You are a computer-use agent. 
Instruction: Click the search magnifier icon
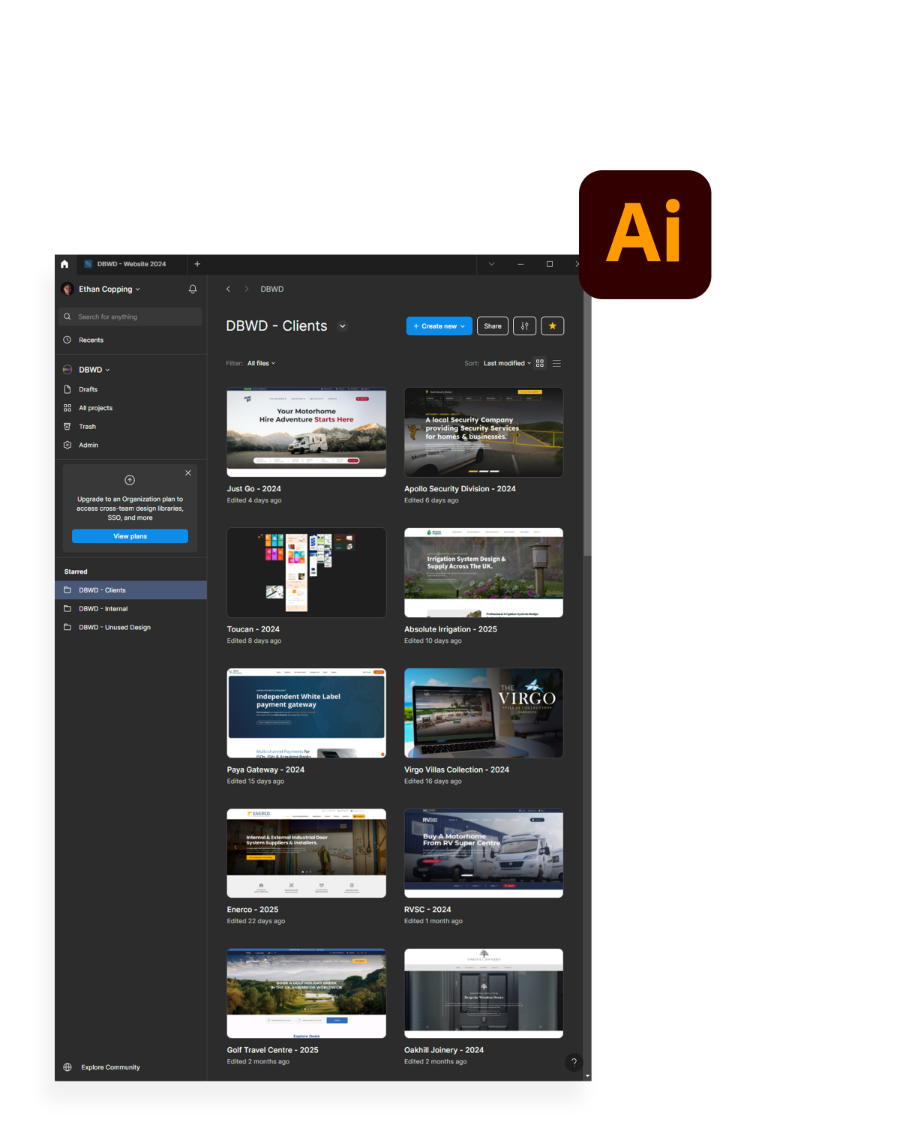pos(68,316)
